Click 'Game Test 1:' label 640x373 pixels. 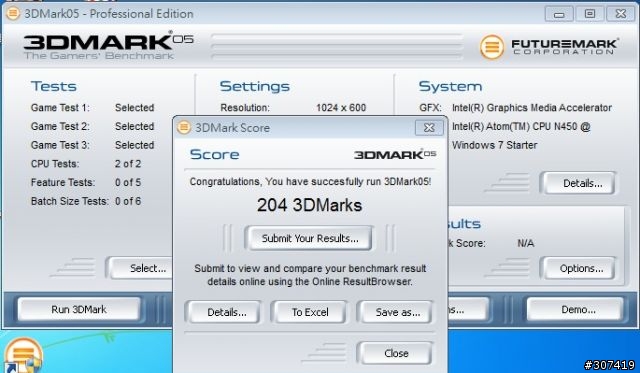pyautogui.click(x=60, y=108)
